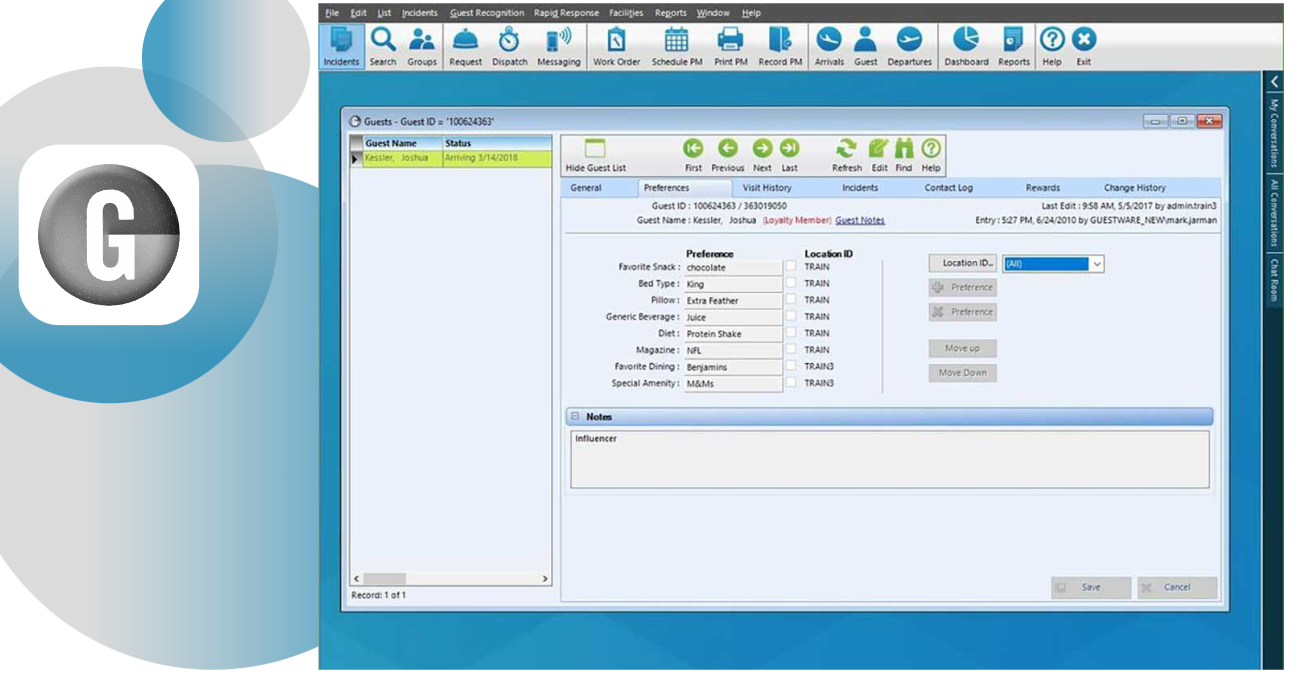
Task: Click the Location ID button
Action: pyautogui.click(x=963, y=263)
